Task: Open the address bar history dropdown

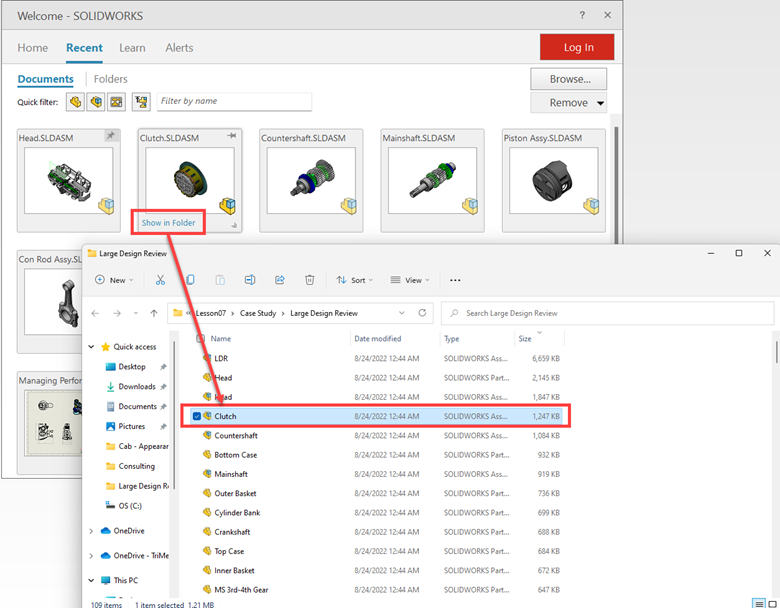Action: (401, 313)
